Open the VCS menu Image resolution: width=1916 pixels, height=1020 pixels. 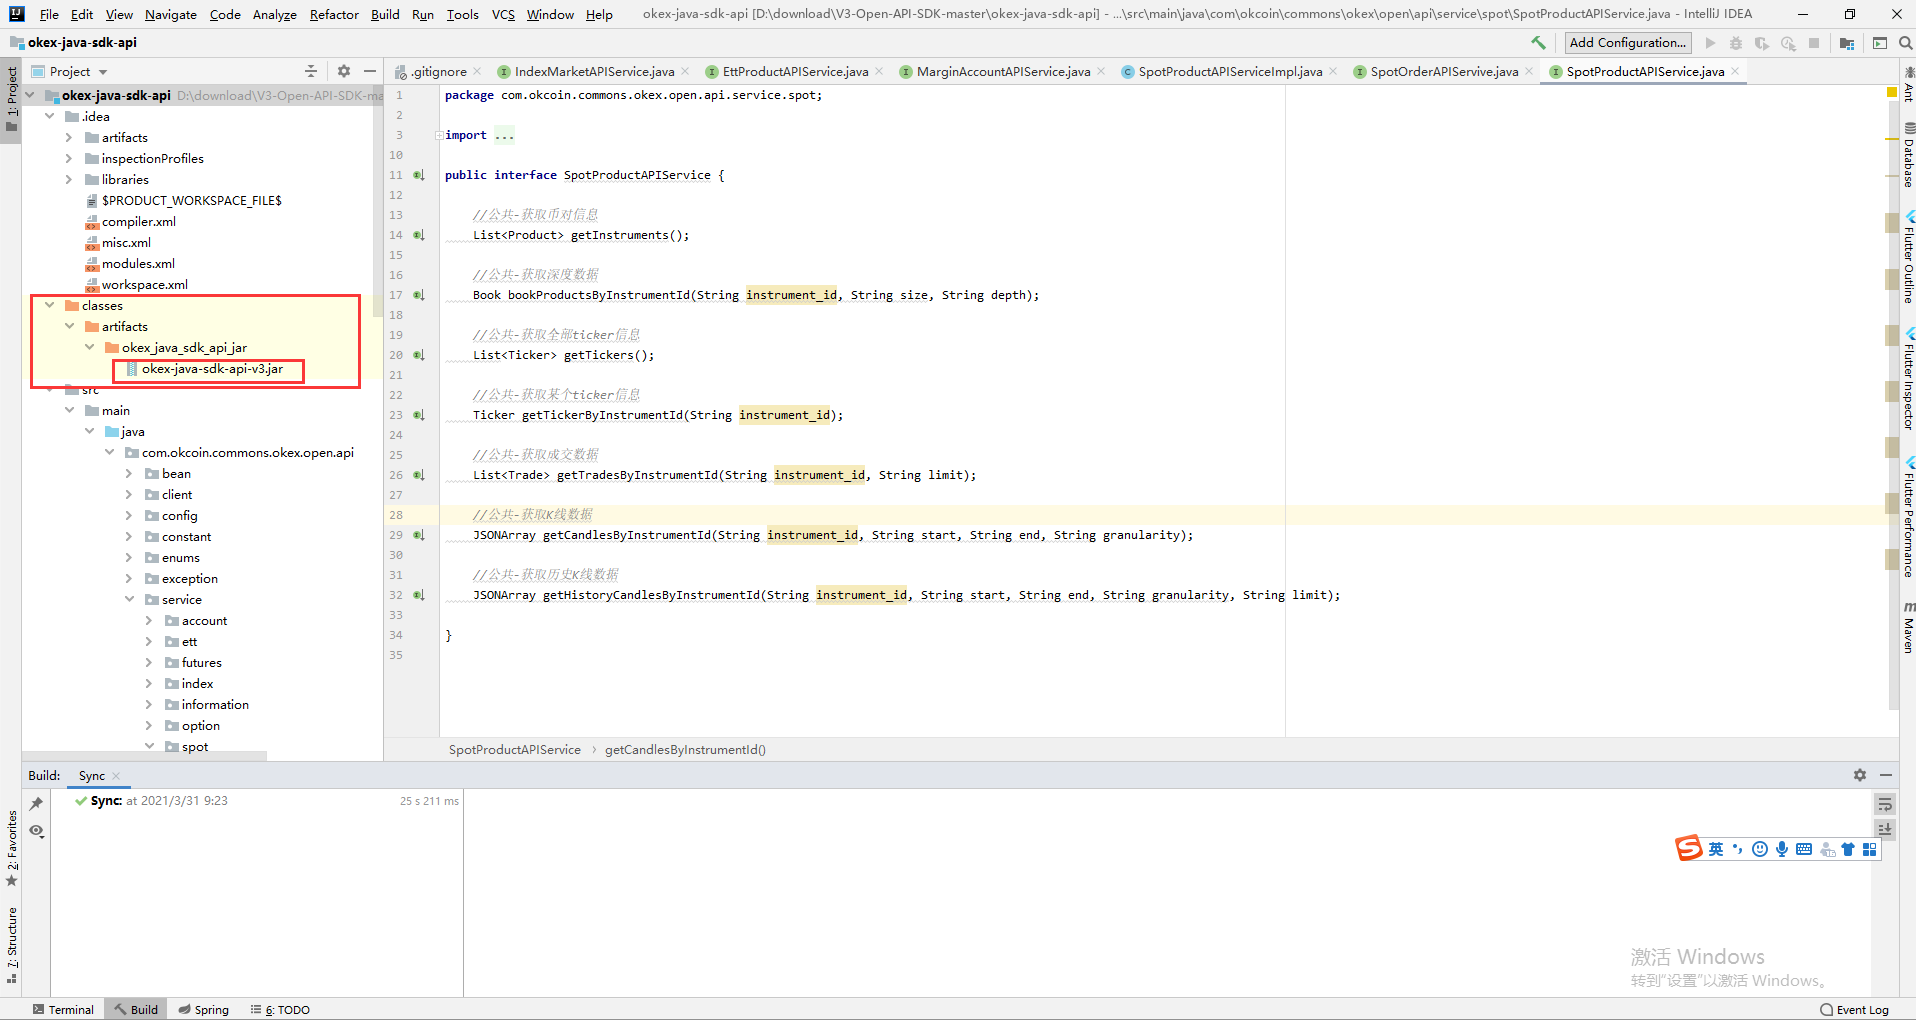(x=503, y=14)
